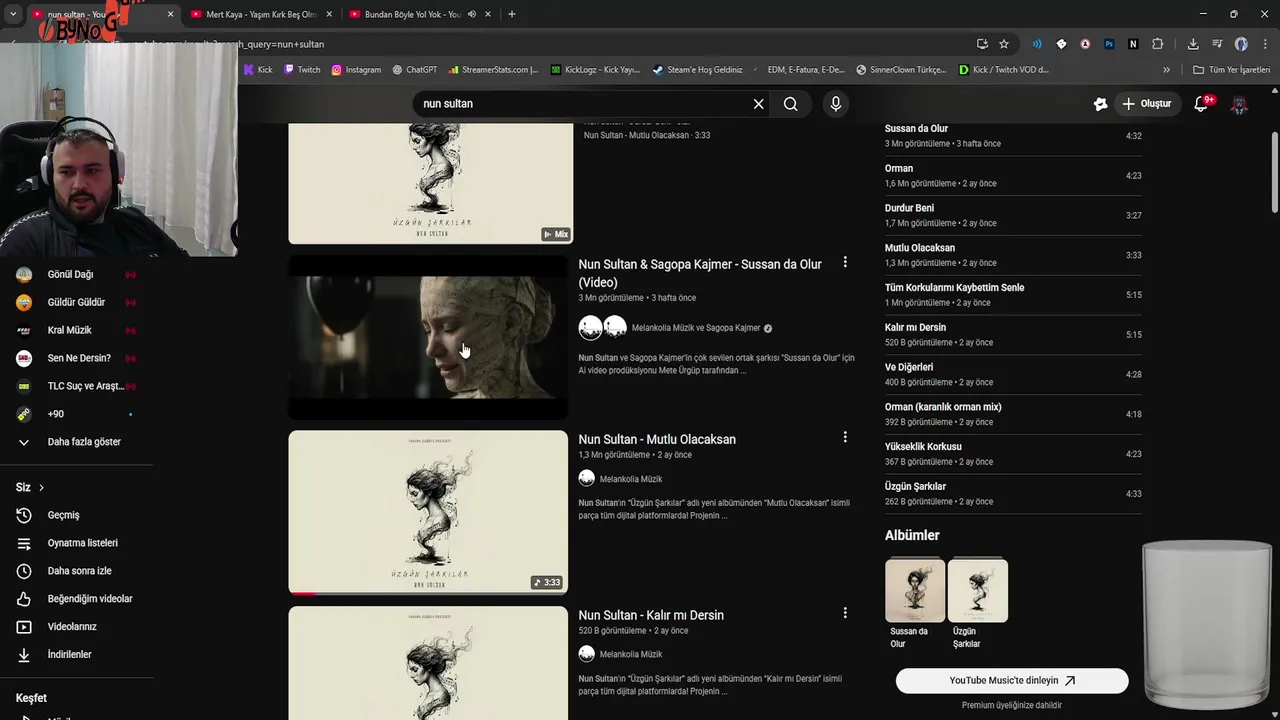Switch to Bundan Böyle Yol Yok tab
This screenshot has width=1280, height=720.
pyautogui.click(x=412, y=14)
